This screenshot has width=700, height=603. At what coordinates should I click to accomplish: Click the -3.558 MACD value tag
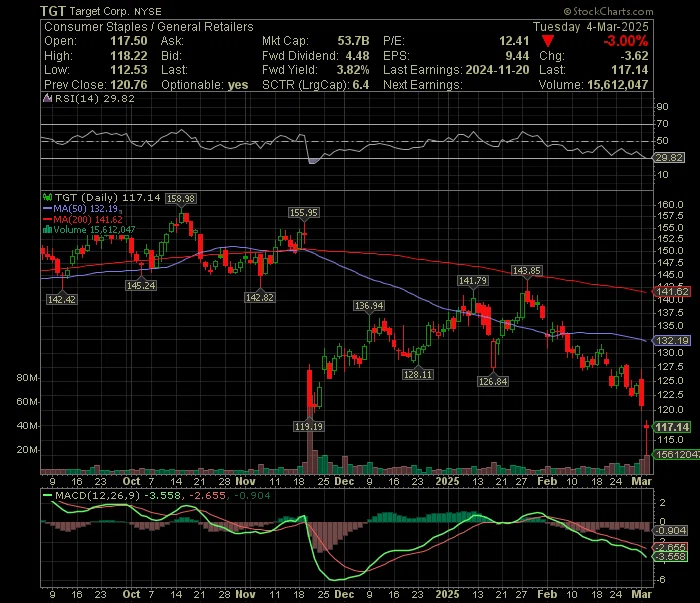point(670,557)
